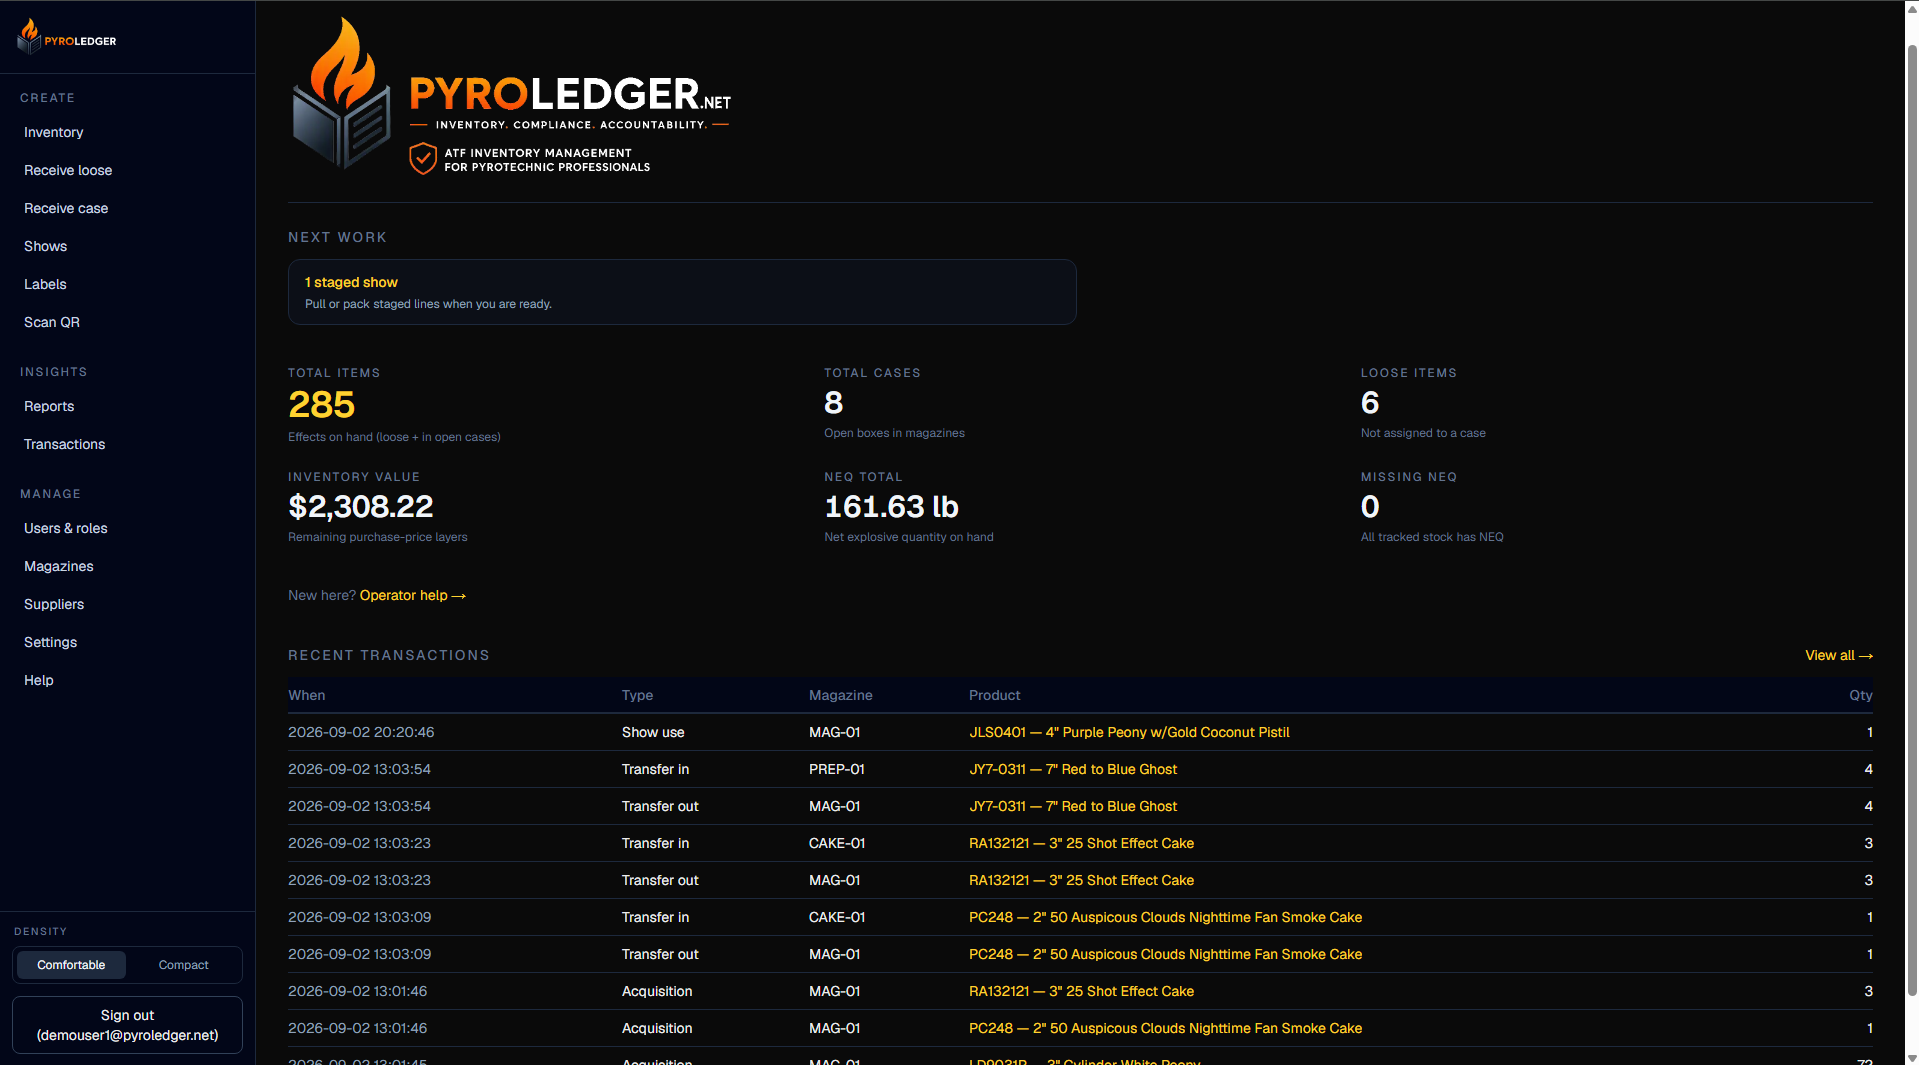This screenshot has height=1065, width=1919.
Task: Open the 1 staged show card
Action: [x=682, y=292]
